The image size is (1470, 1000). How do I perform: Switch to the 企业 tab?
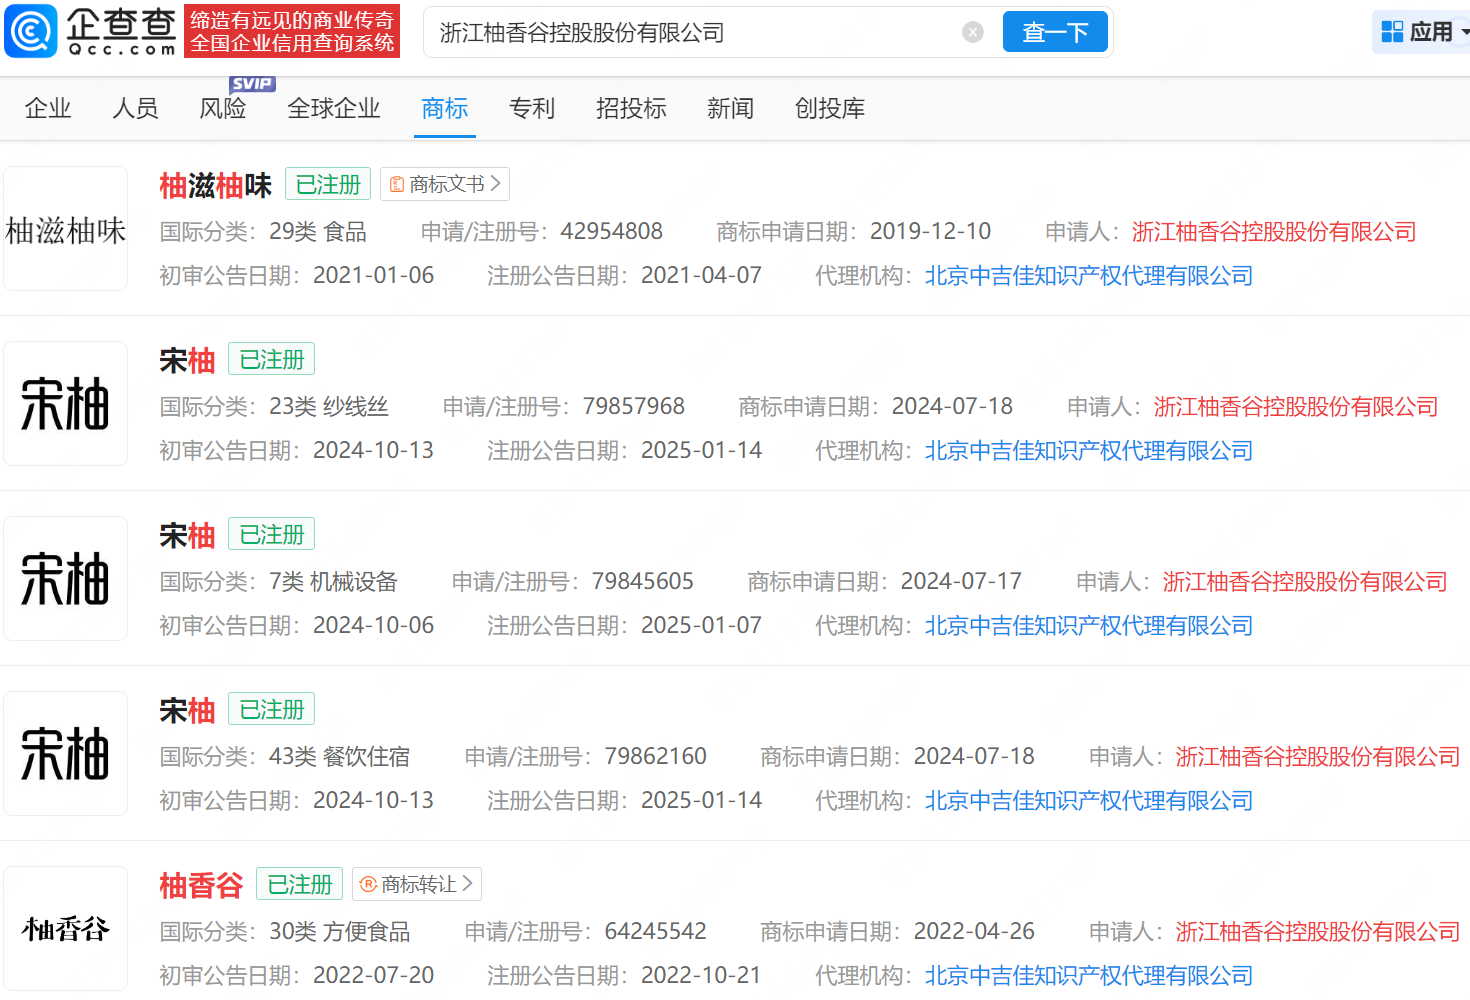point(48,108)
